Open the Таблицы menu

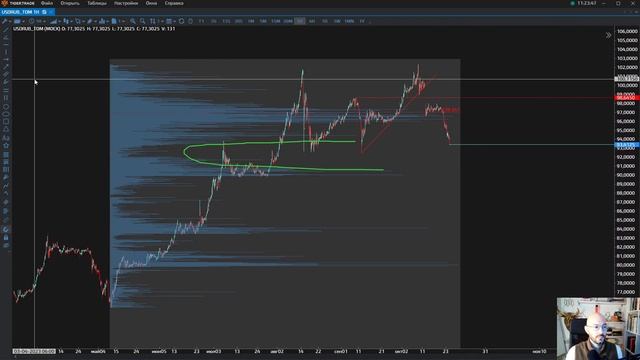point(97,3)
